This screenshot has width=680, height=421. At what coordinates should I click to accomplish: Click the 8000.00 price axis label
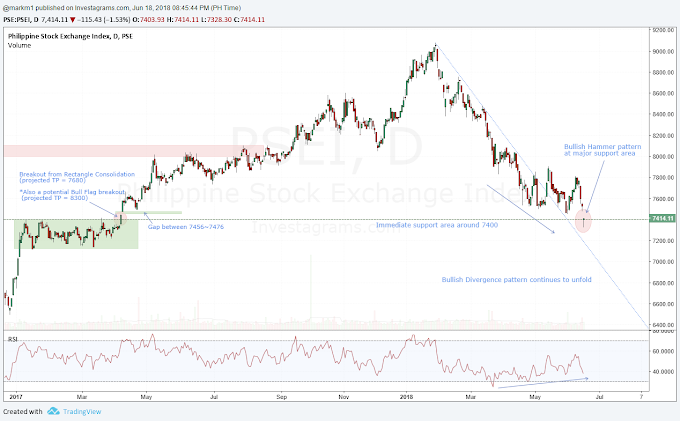coord(664,157)
